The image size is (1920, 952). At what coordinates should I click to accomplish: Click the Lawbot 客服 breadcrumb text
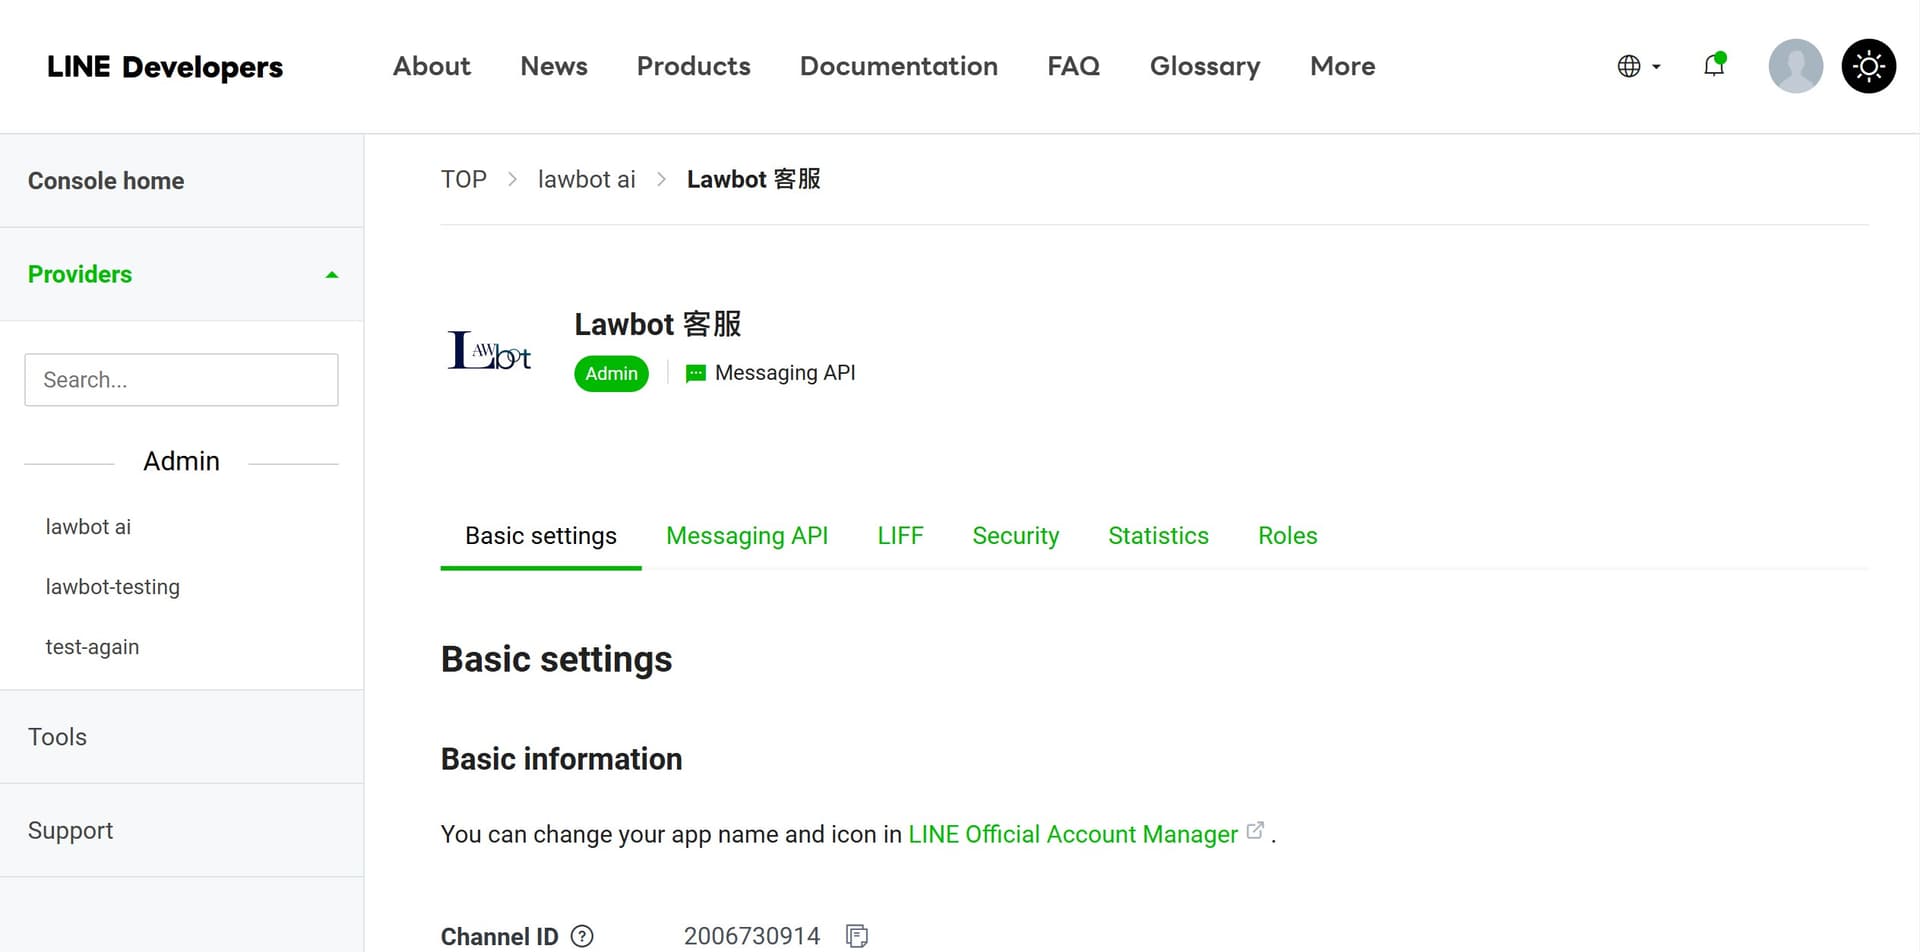(x=753, y=179)
